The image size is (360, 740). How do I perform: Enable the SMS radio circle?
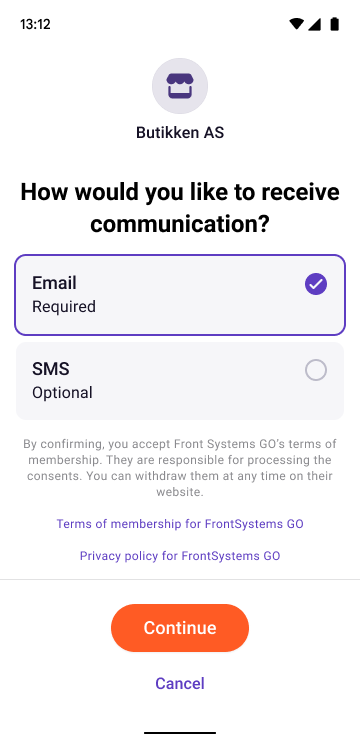[316, 370]
